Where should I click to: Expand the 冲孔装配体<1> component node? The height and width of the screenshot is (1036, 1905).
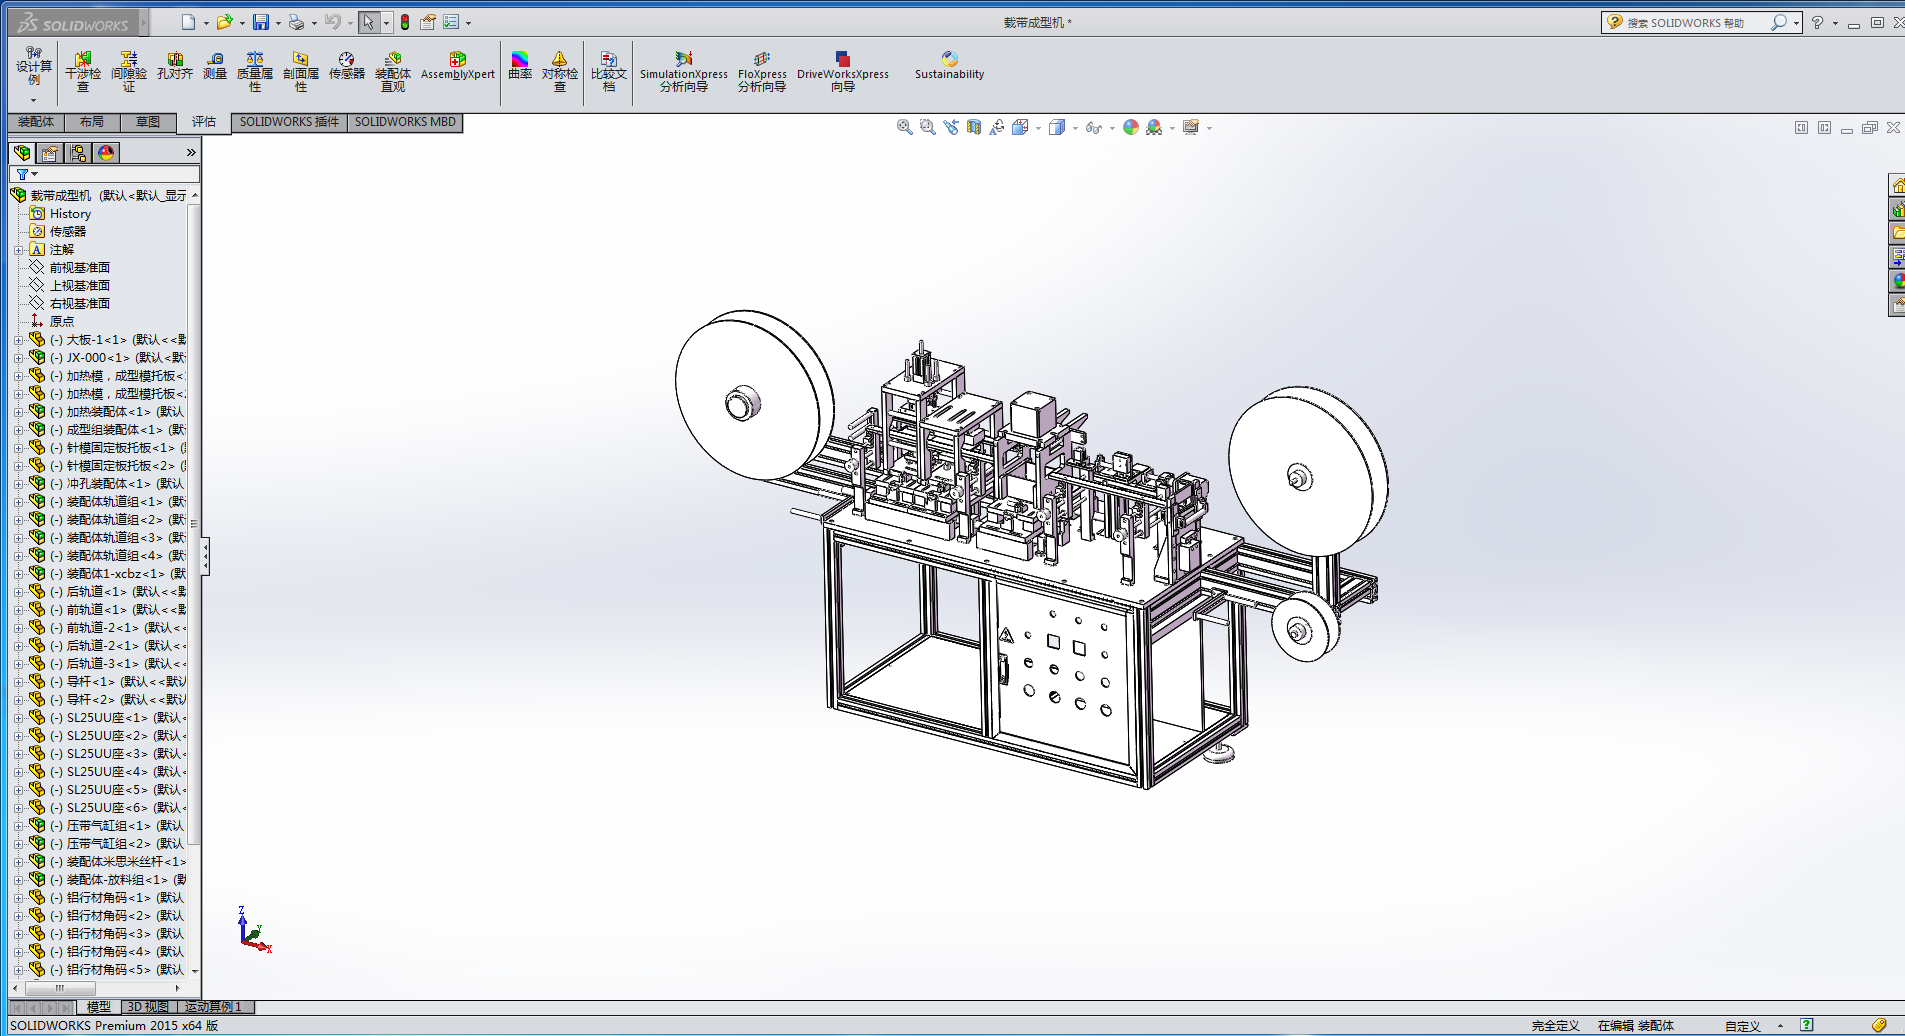pyautogui.click(x=18, y=484)
